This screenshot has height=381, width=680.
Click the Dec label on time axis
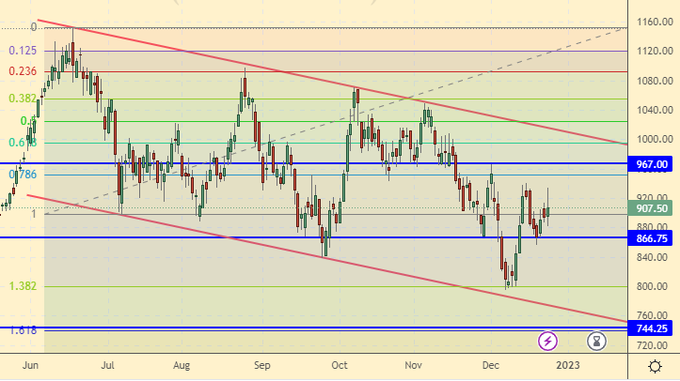[x=490, y=365]
